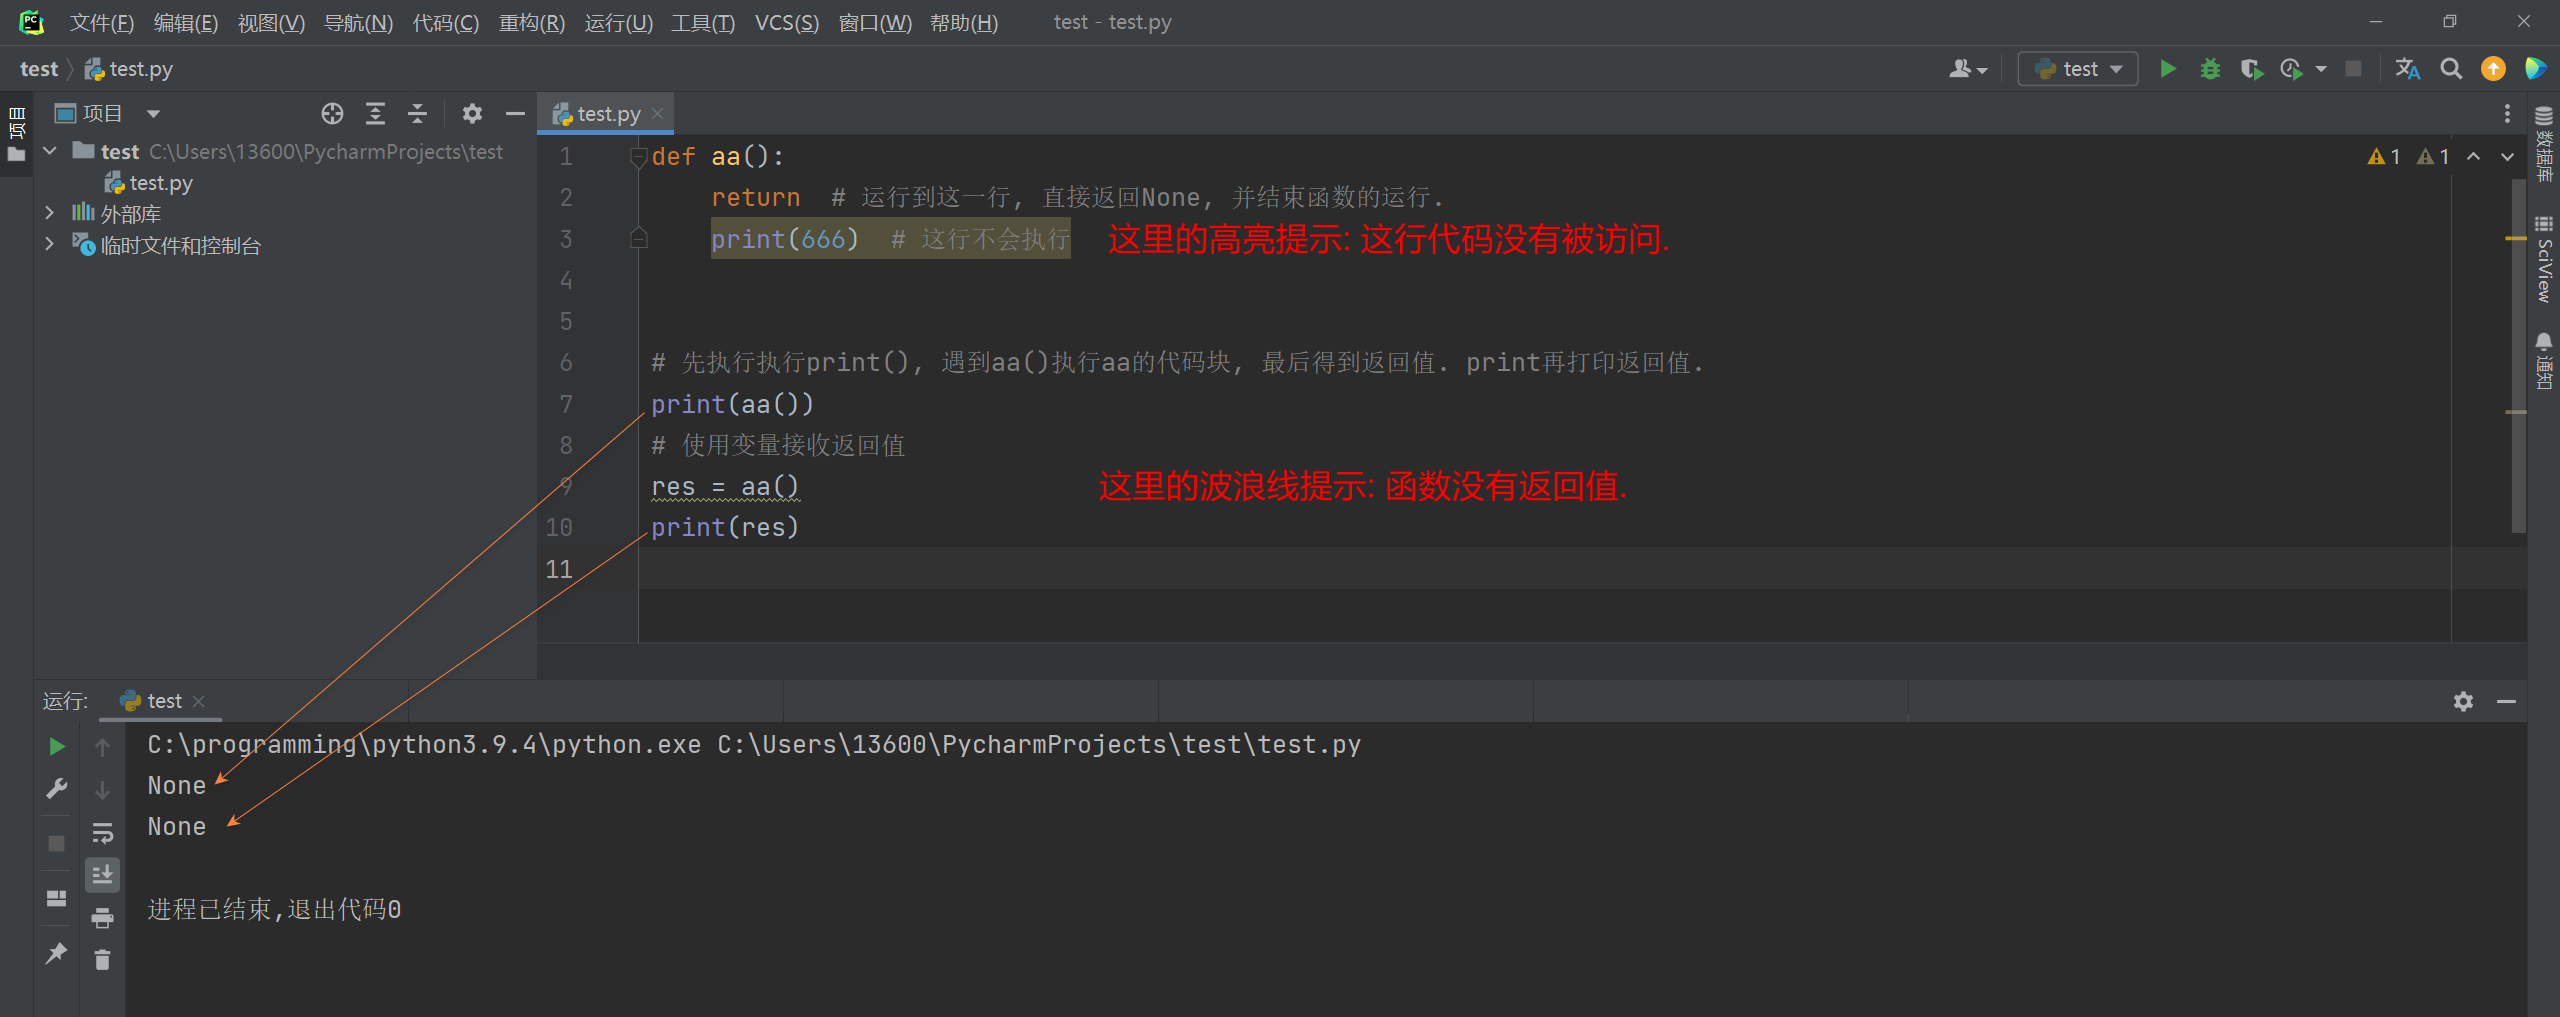
Task: Open the Edit menu (编辑)
Action: click(x=186, y=22)
